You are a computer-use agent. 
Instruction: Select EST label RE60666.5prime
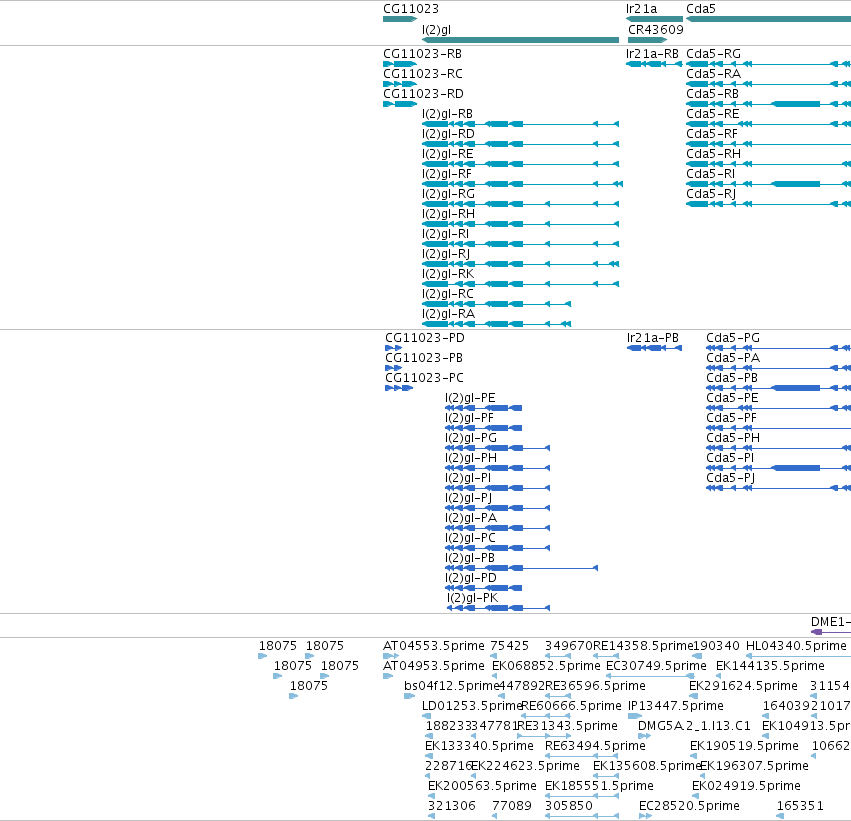[x=571, y=707]
